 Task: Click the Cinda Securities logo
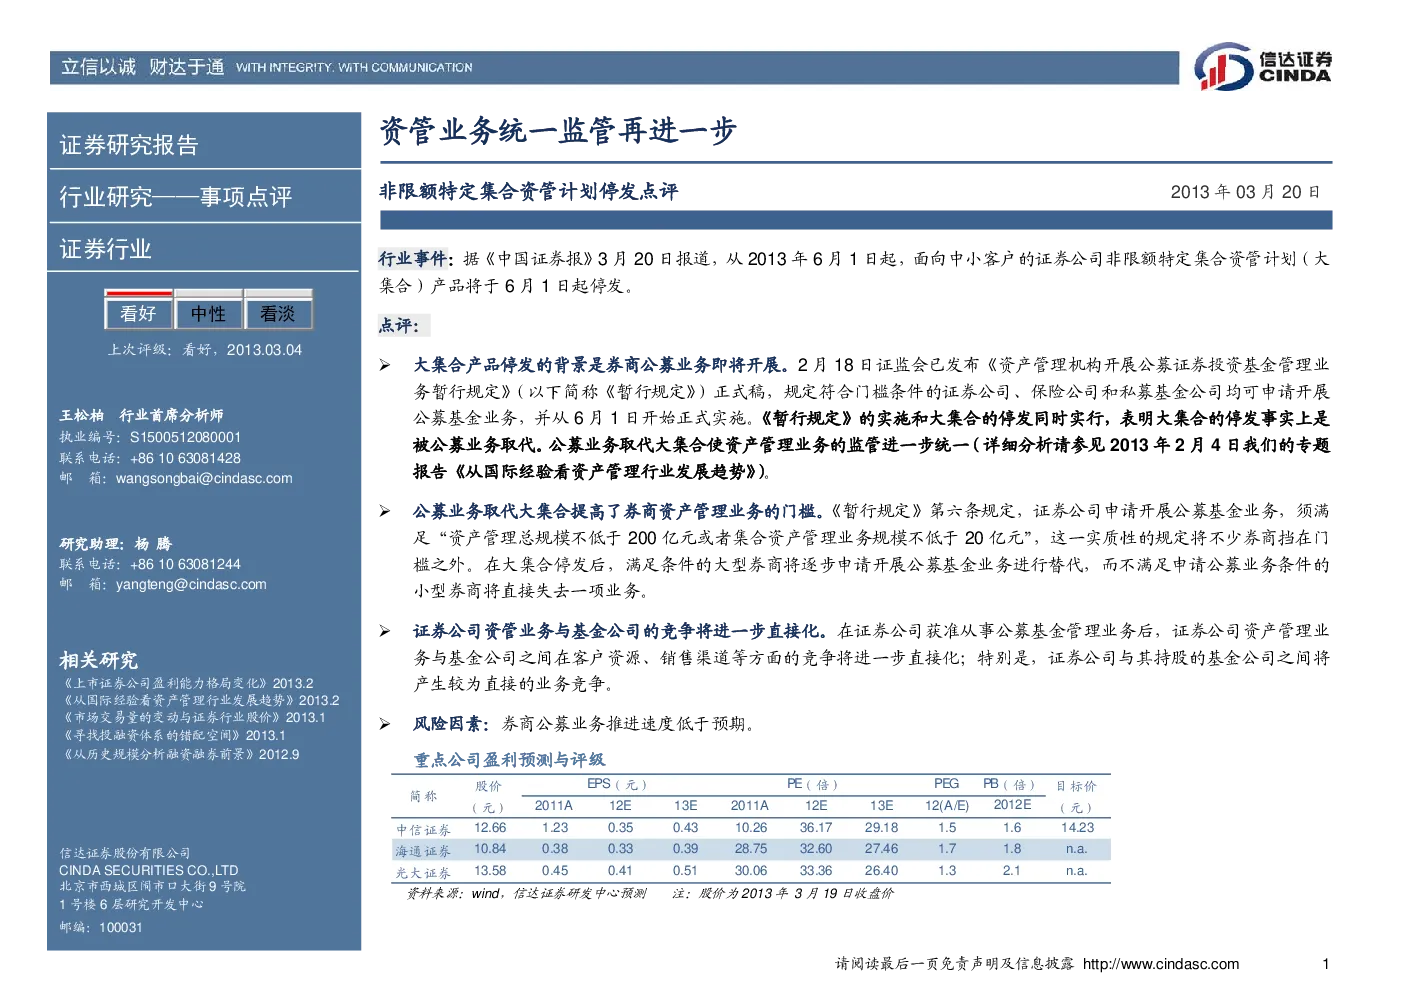[1264, 67]
